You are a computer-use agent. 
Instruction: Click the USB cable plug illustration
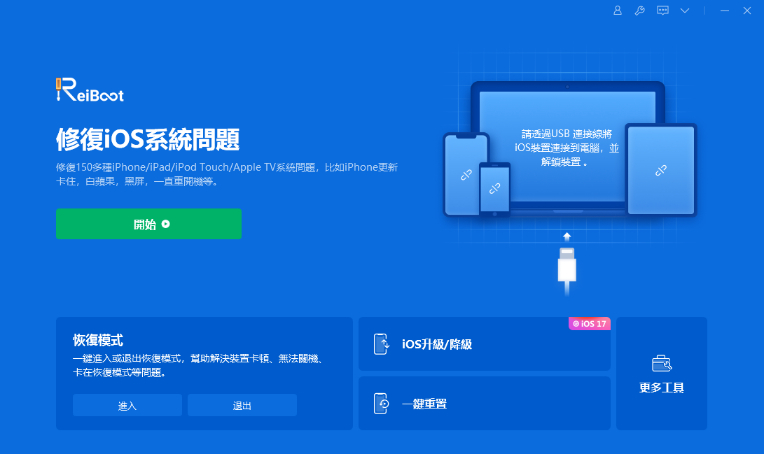[x=567, y=270]
